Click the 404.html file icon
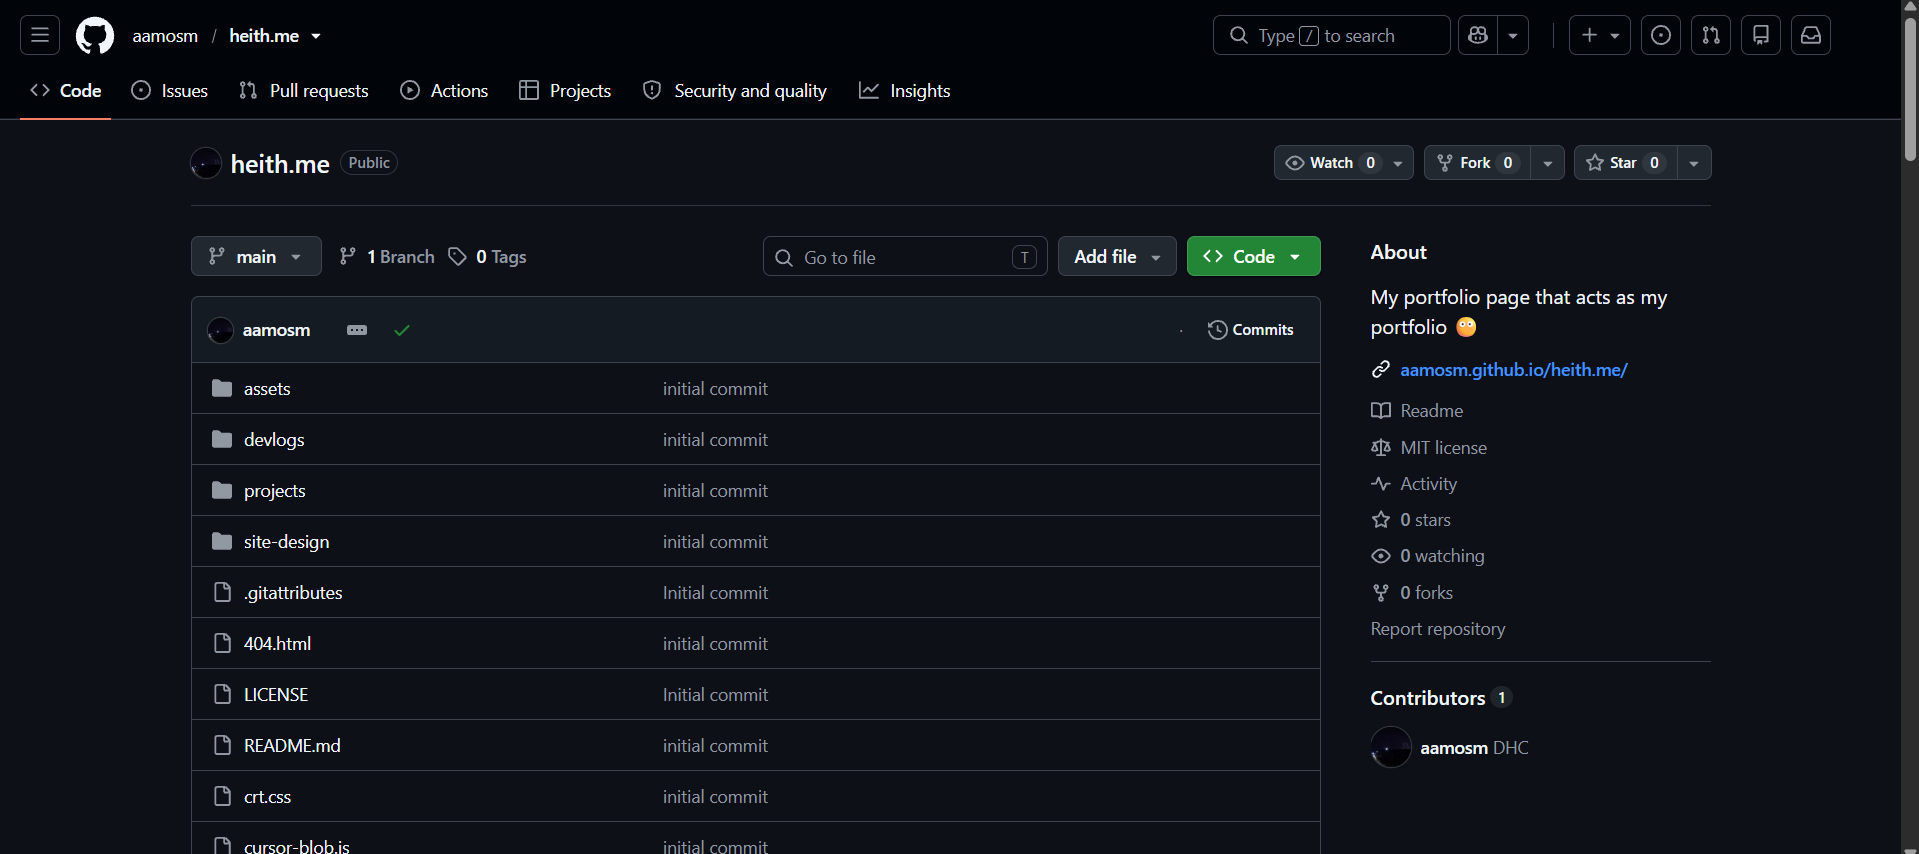The image size is (1919, 854). click(x=222, y=643)
